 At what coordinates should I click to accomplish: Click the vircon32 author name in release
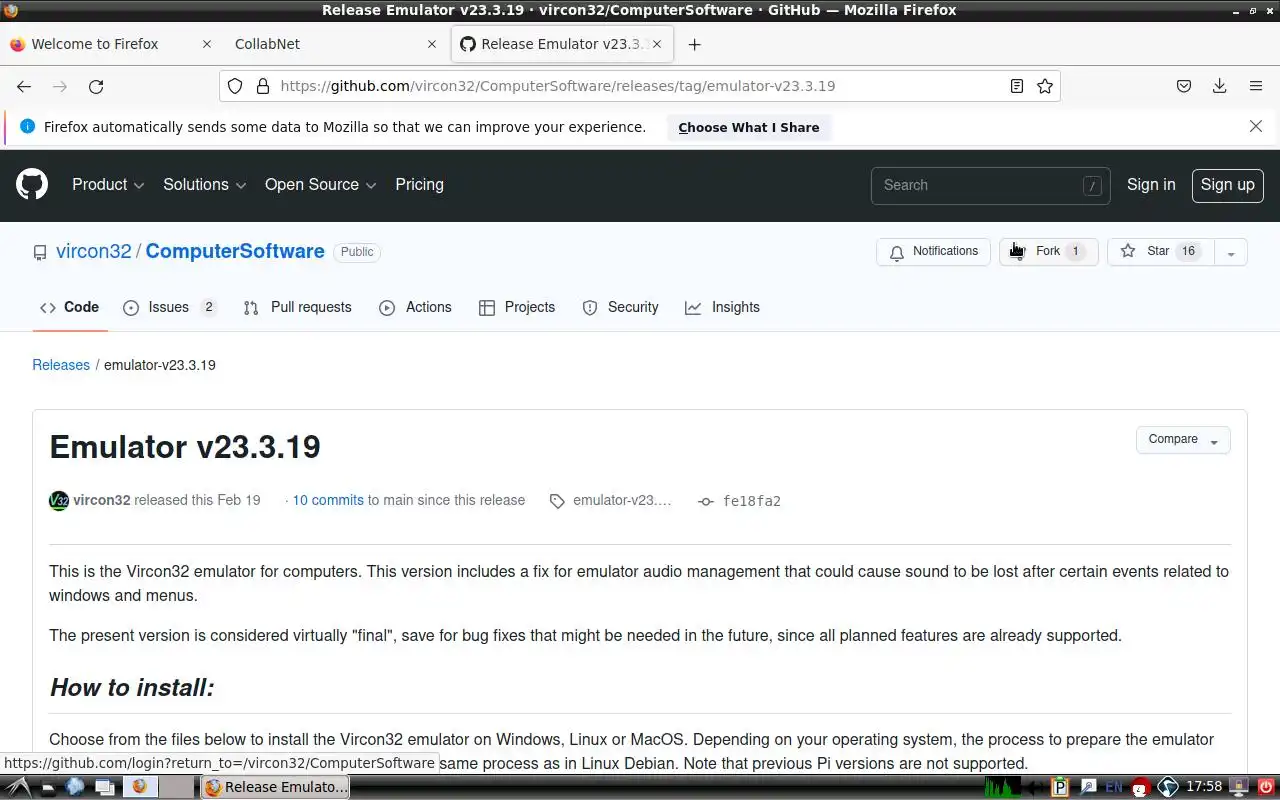pyautogui.click(x=101, y=500)
